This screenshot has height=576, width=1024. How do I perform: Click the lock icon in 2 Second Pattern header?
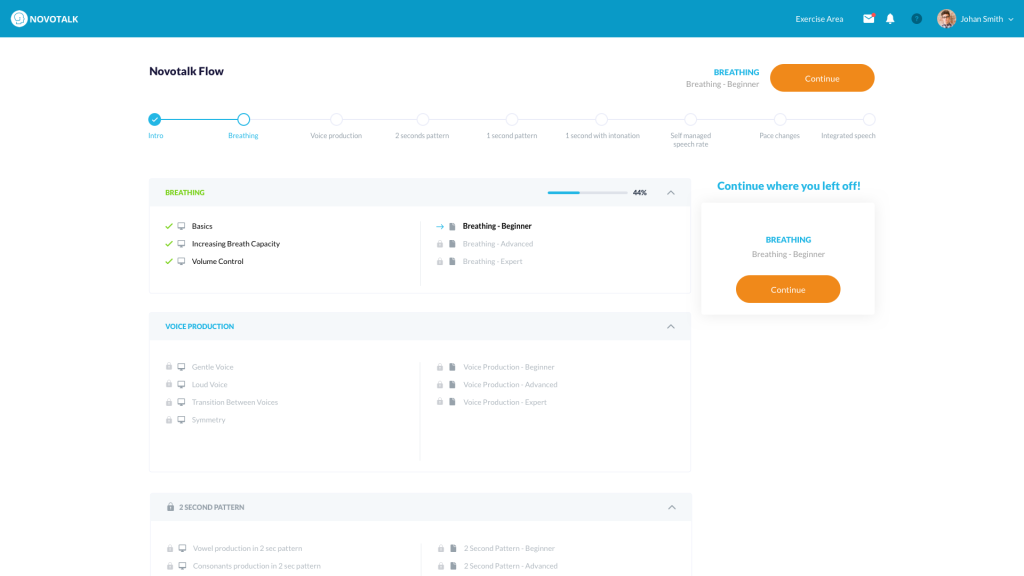click(x=170, y=507)
